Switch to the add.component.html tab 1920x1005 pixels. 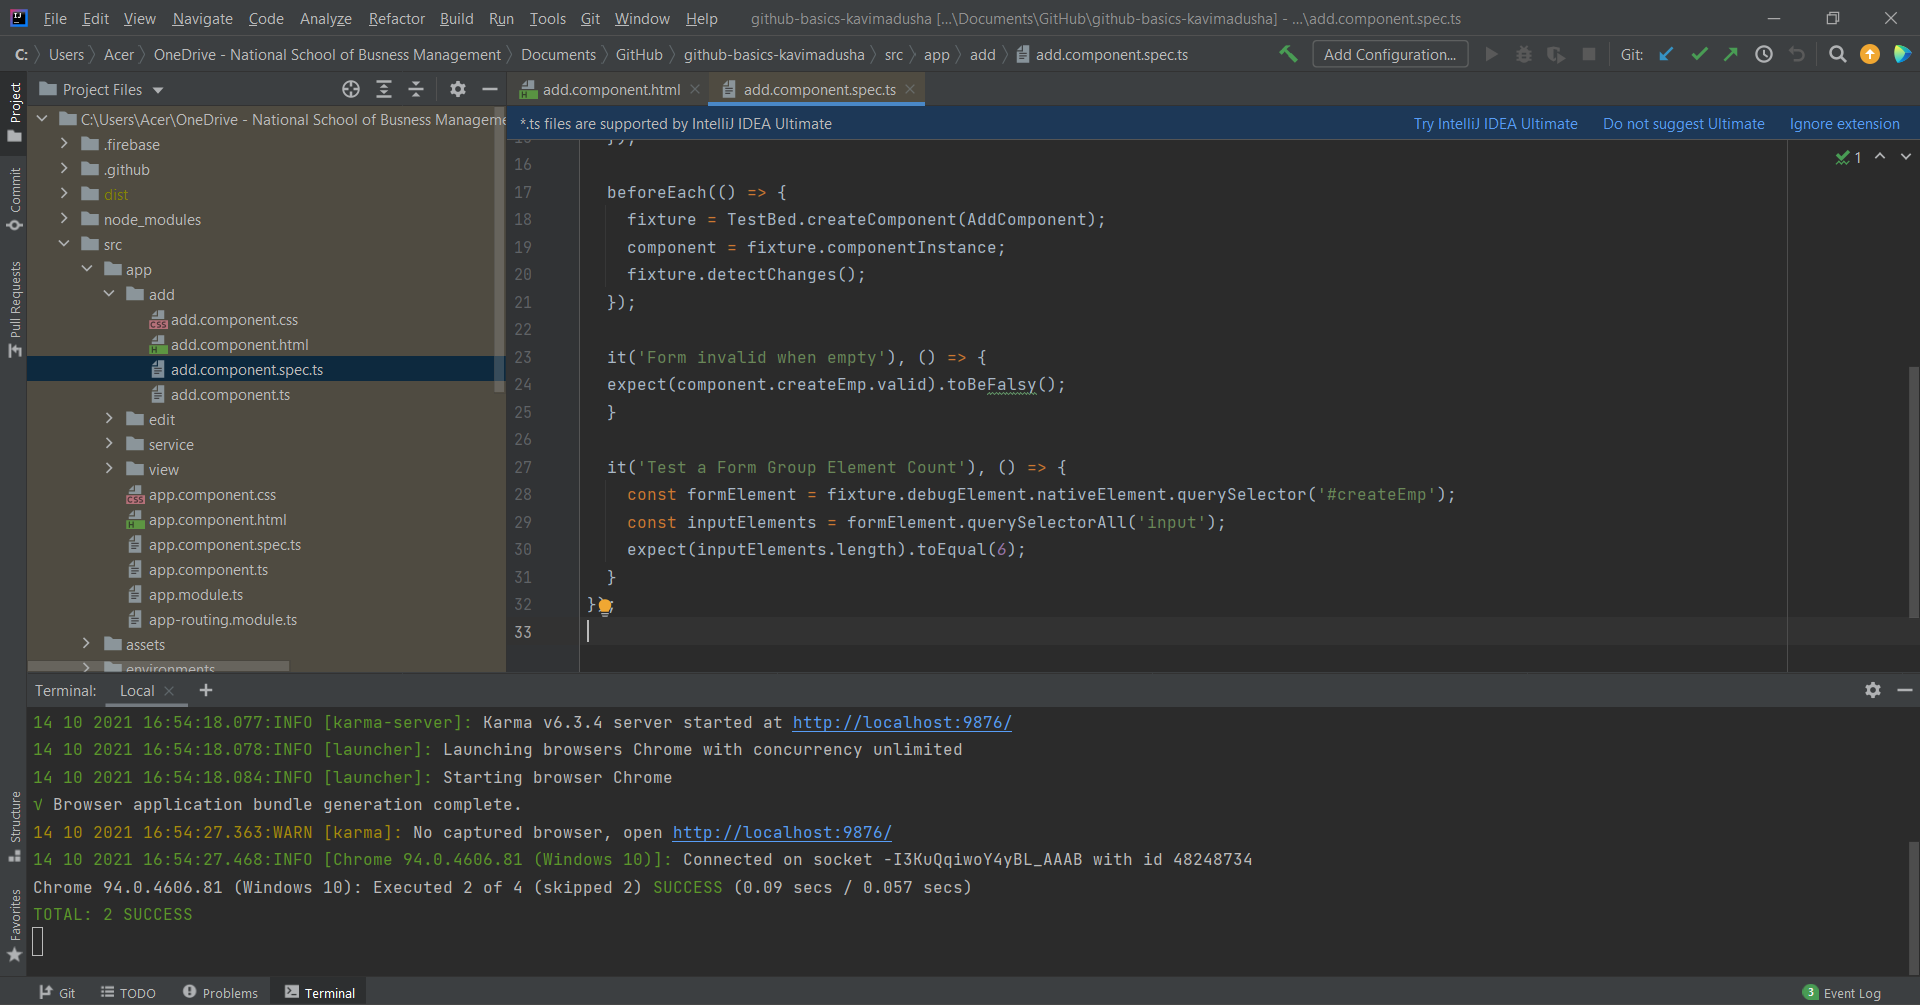[x=610, y=89]
